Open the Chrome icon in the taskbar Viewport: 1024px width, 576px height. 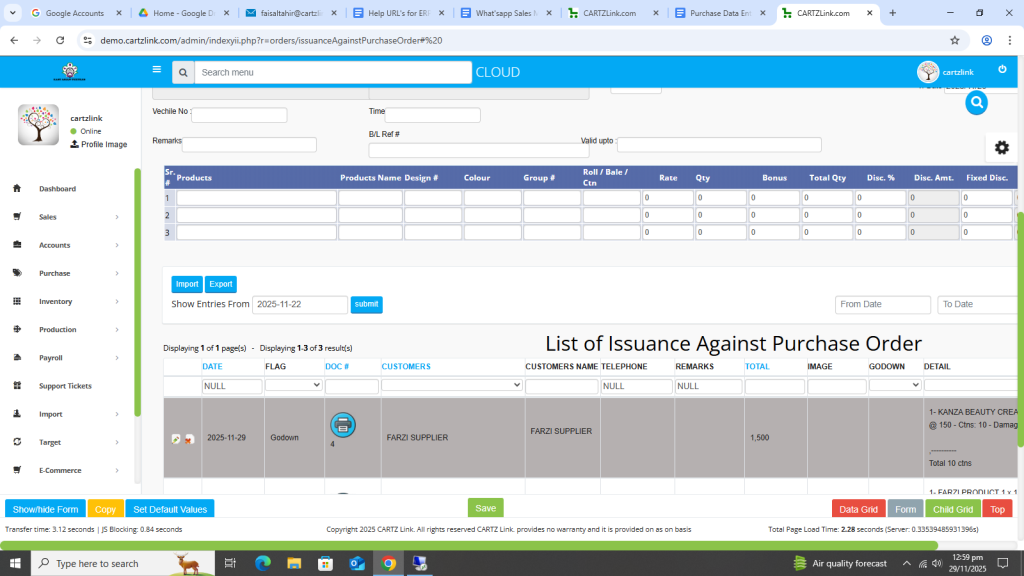click(389, 563)
